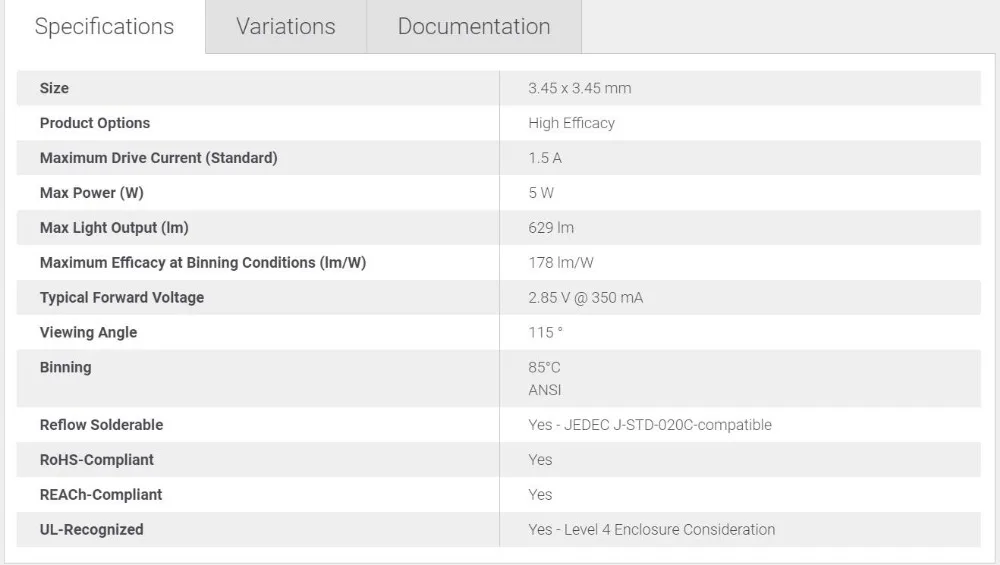Click the 629 lm value
This screenshot has height=565, width=1000.
(551, 228)
